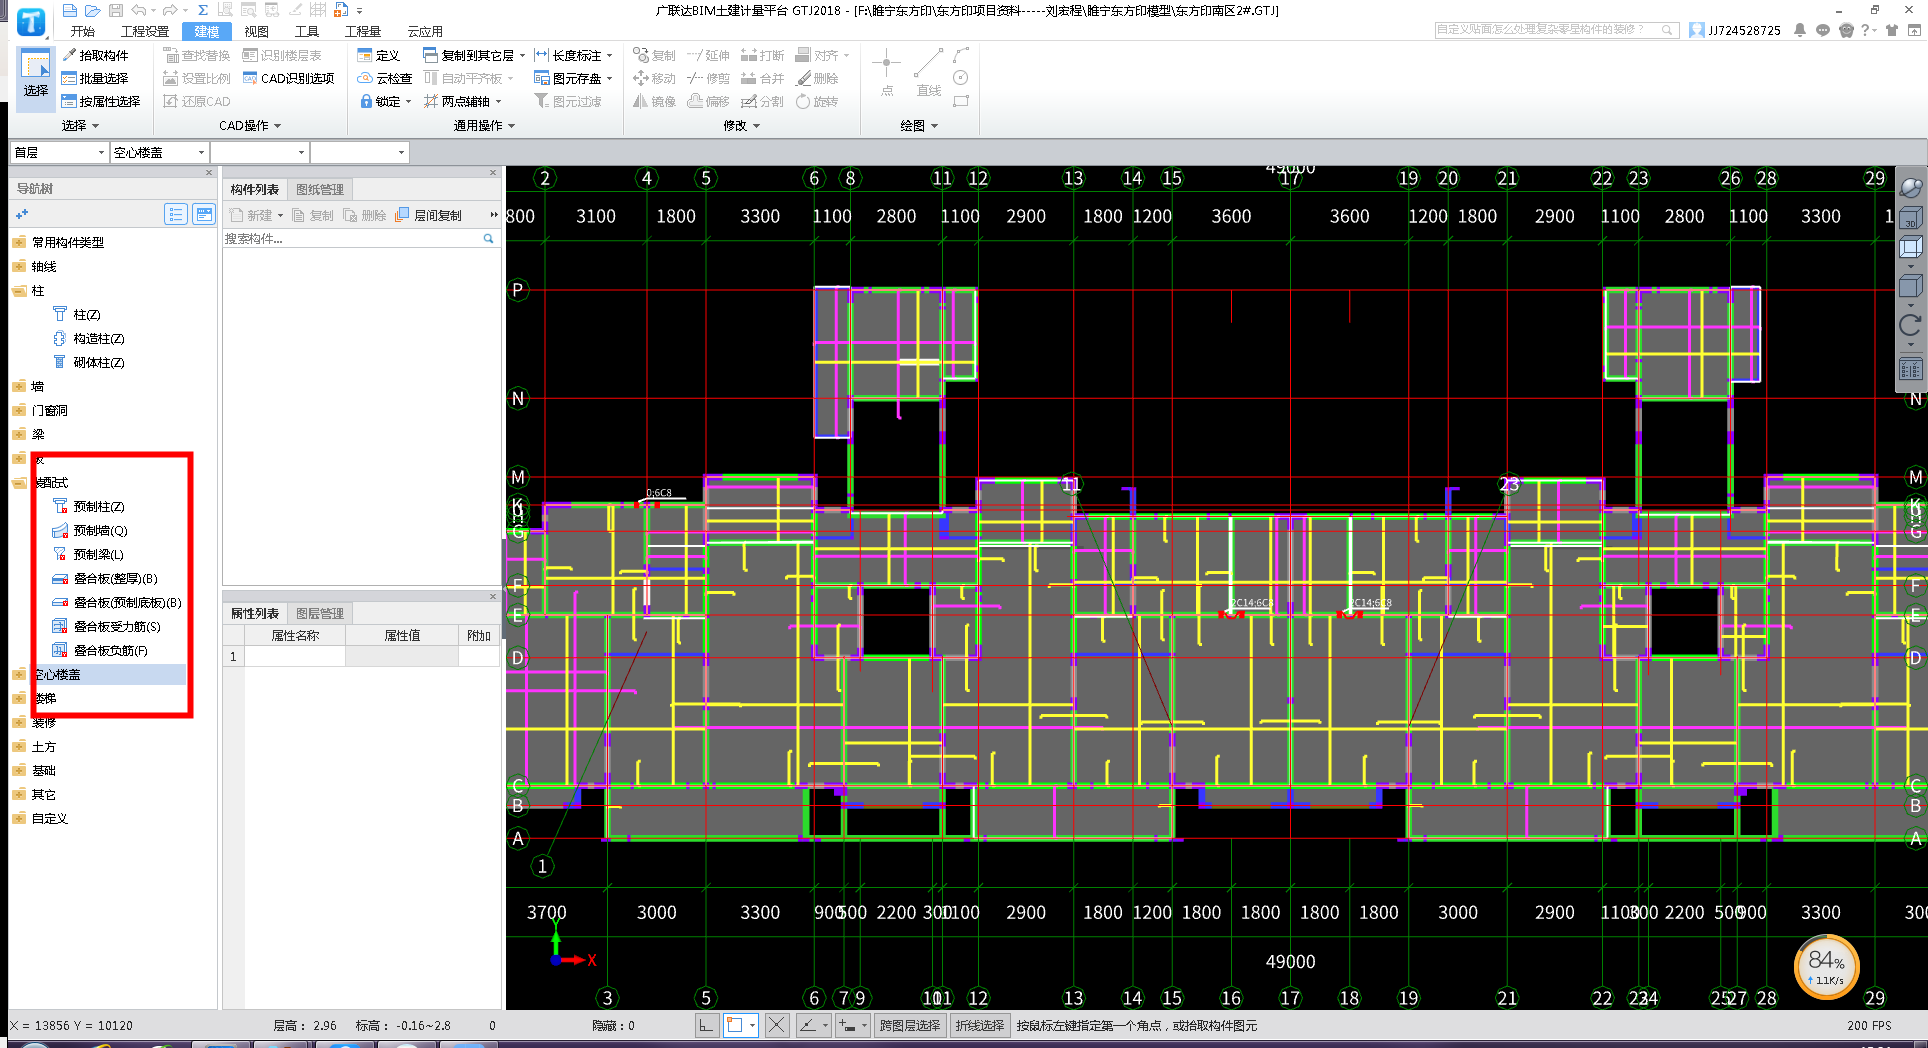
Task: Click the notification bell icon
Action: (x=1800, y=30)
